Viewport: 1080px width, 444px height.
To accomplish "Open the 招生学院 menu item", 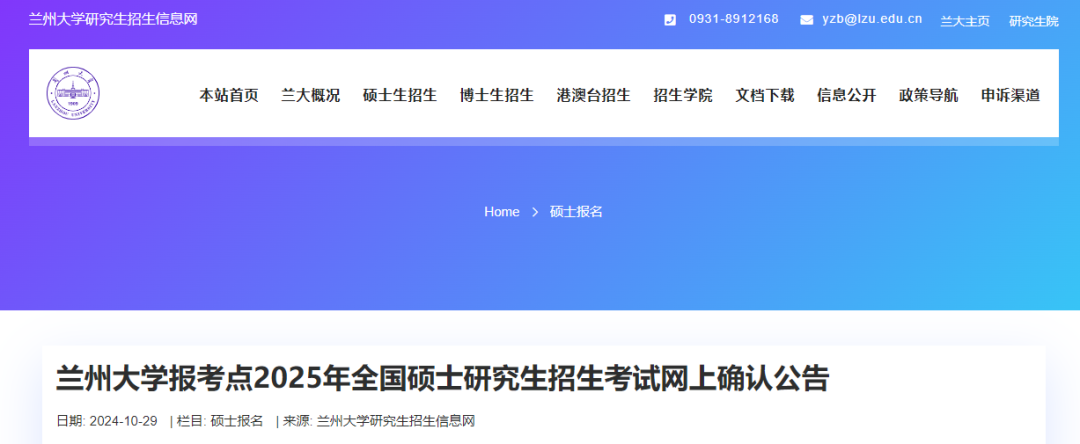I will tap(683, 96).
